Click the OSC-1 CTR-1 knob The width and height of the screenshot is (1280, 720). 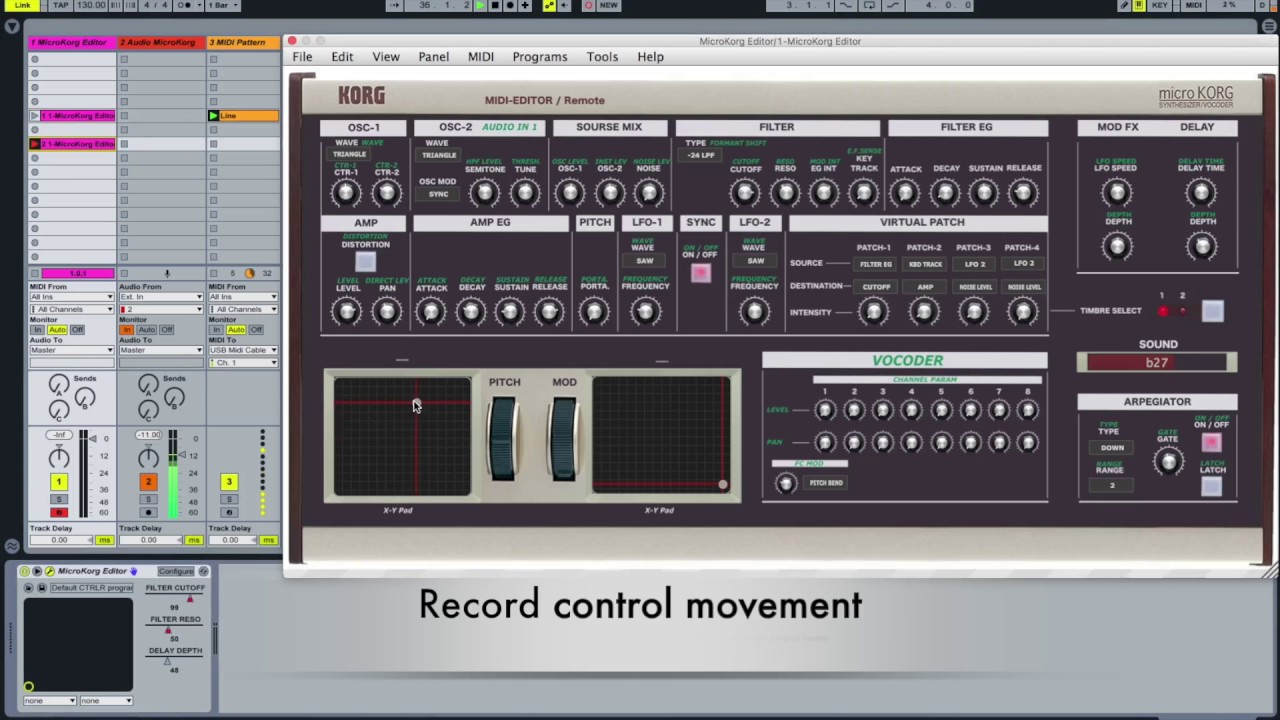[346, 192]
